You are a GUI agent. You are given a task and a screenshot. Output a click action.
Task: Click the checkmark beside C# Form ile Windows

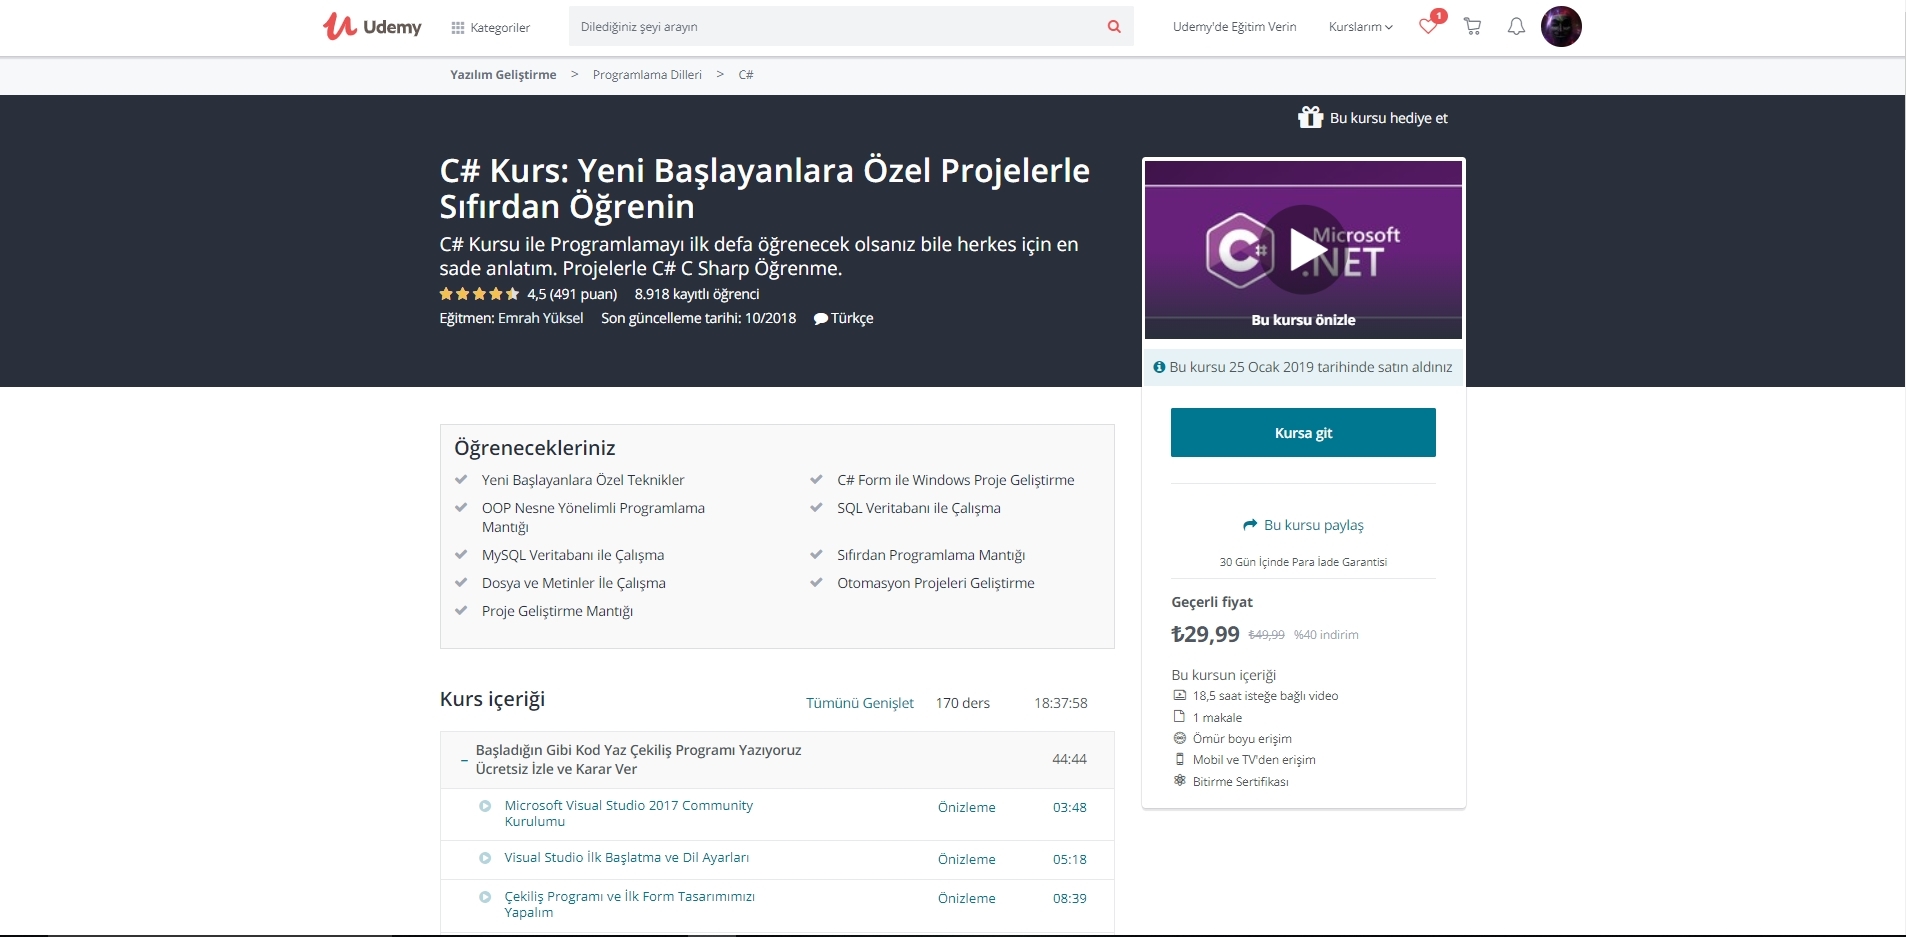[816, 480]
